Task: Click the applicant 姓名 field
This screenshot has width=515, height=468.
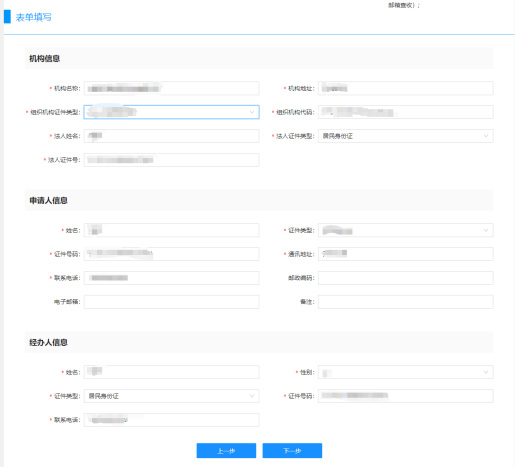Action: (171, 230)
